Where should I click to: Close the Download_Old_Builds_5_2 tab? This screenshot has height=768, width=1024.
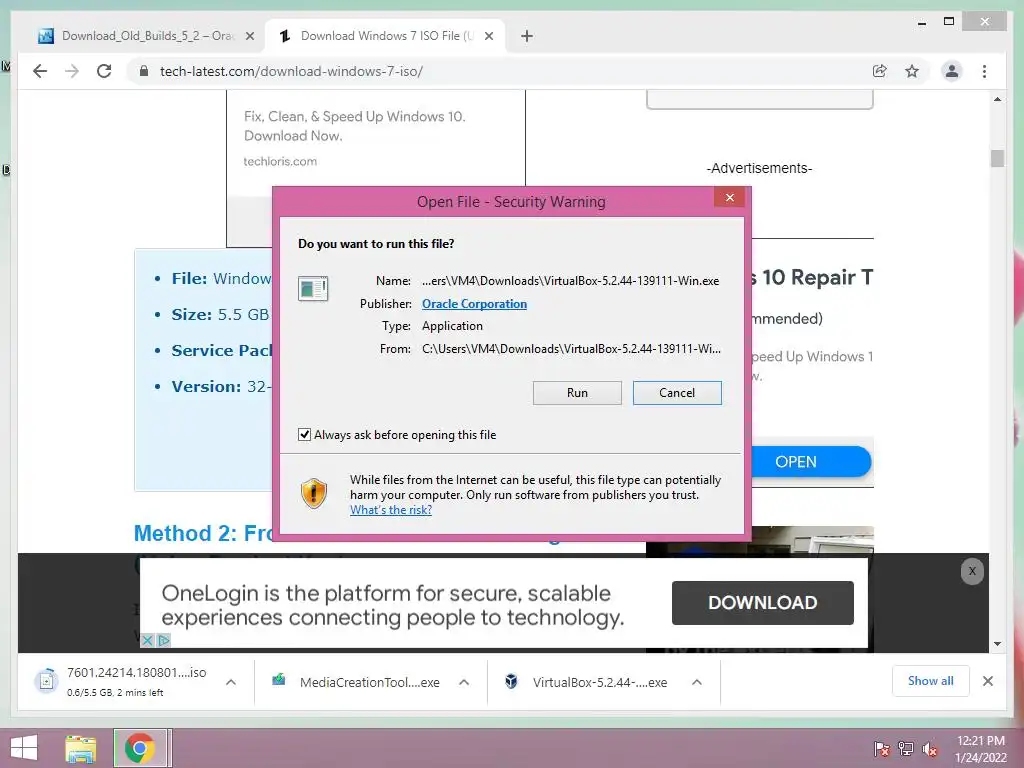249,37
